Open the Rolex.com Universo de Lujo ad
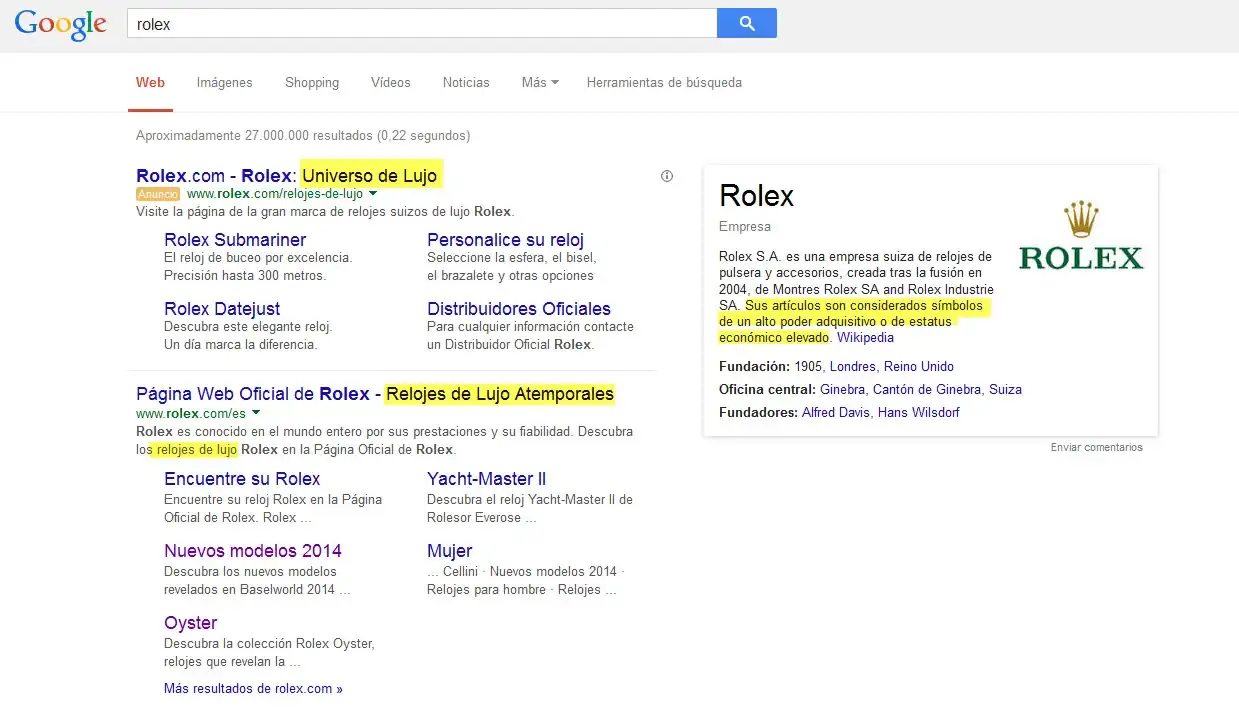Image resolution: width=1239 pixels, height=709 pixels. click(x=287, y=176)
